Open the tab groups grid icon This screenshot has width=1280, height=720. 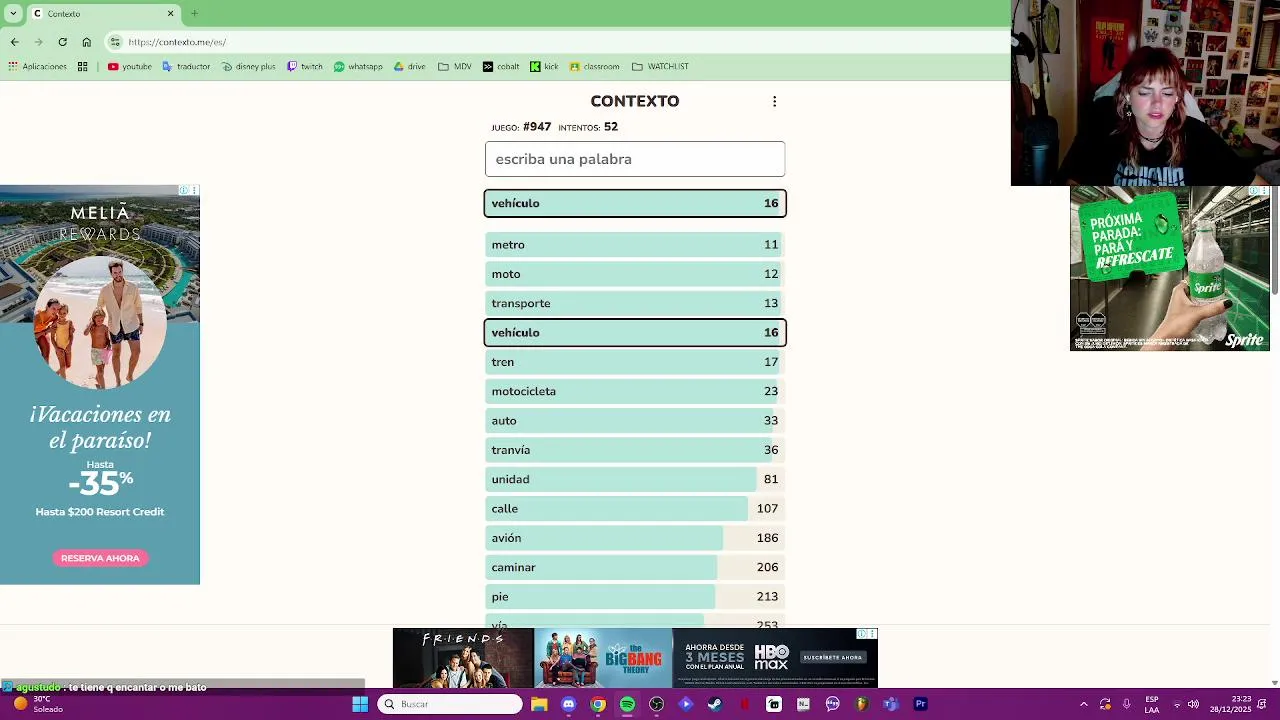pos(83,67)
